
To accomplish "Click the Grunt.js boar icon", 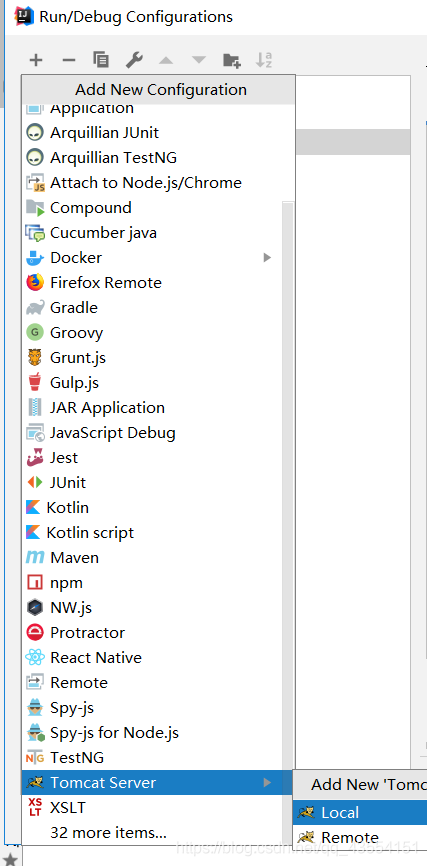I will tap(35, 358).
